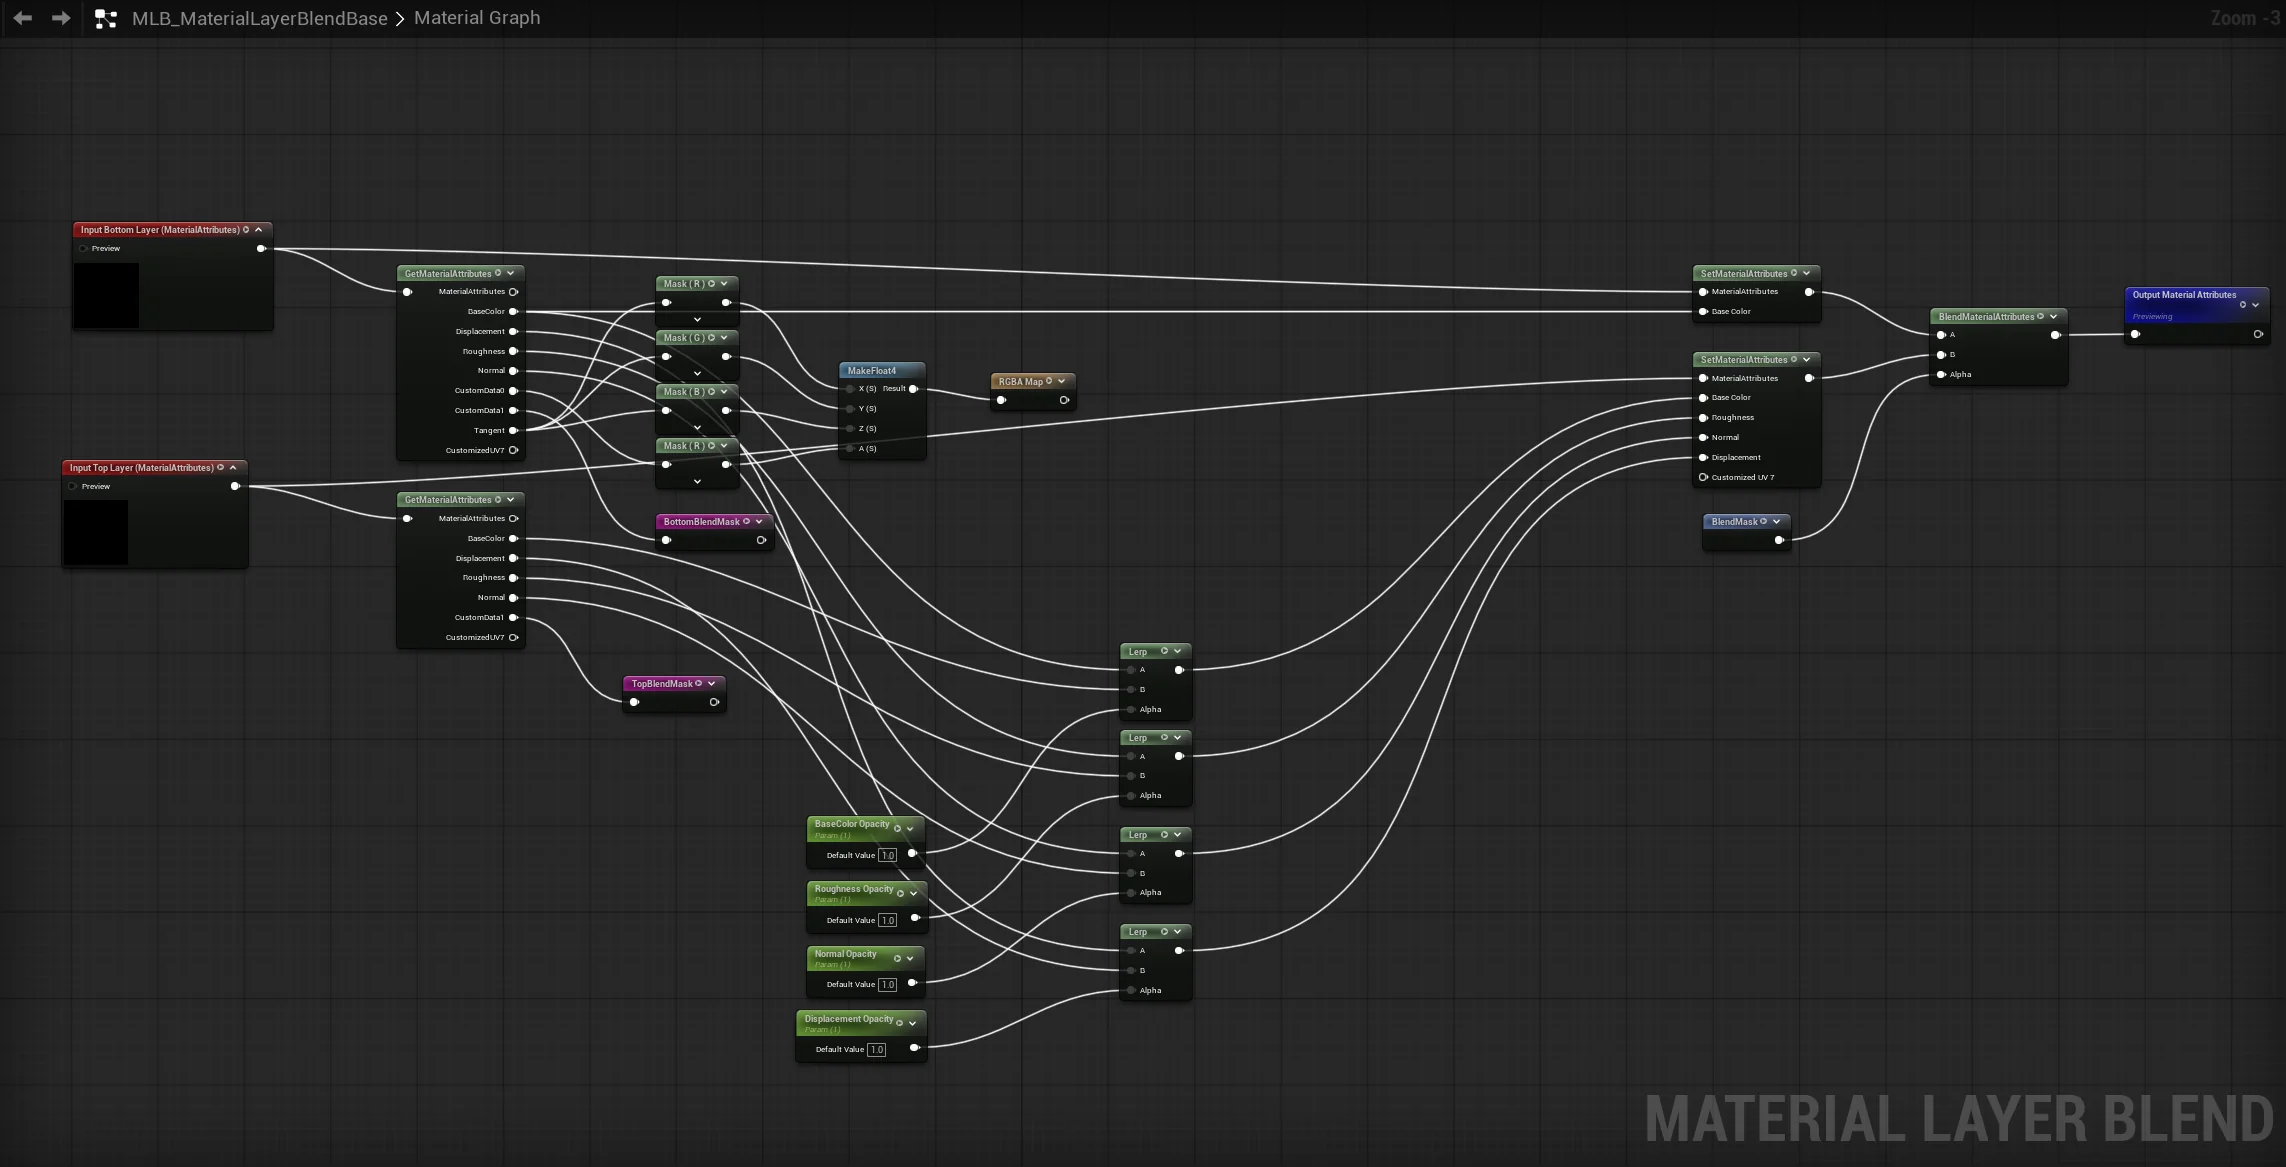Open the TopBlendMask node chevron
The height and width of the screenshot is (1167, 2286).
pos(712,684)
